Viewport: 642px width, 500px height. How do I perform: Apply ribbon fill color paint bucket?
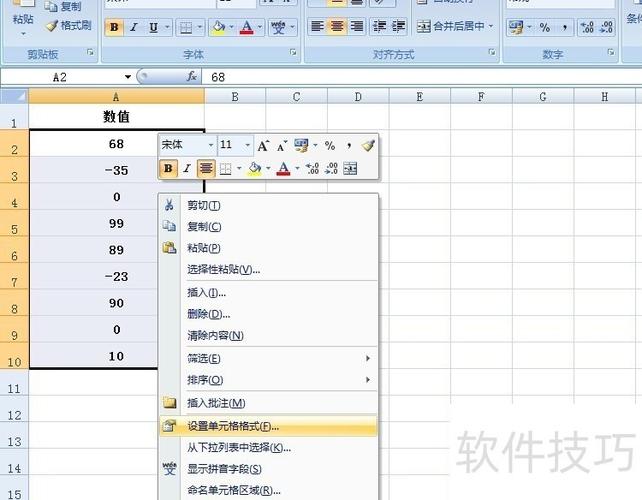(219, 27)
